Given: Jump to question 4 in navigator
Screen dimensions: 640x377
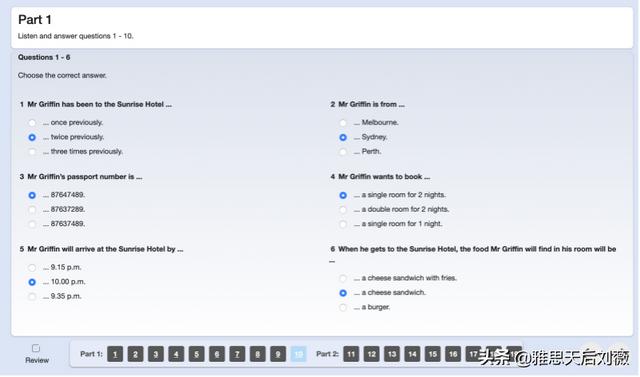Looking at the screenshot, I should 176,354.
